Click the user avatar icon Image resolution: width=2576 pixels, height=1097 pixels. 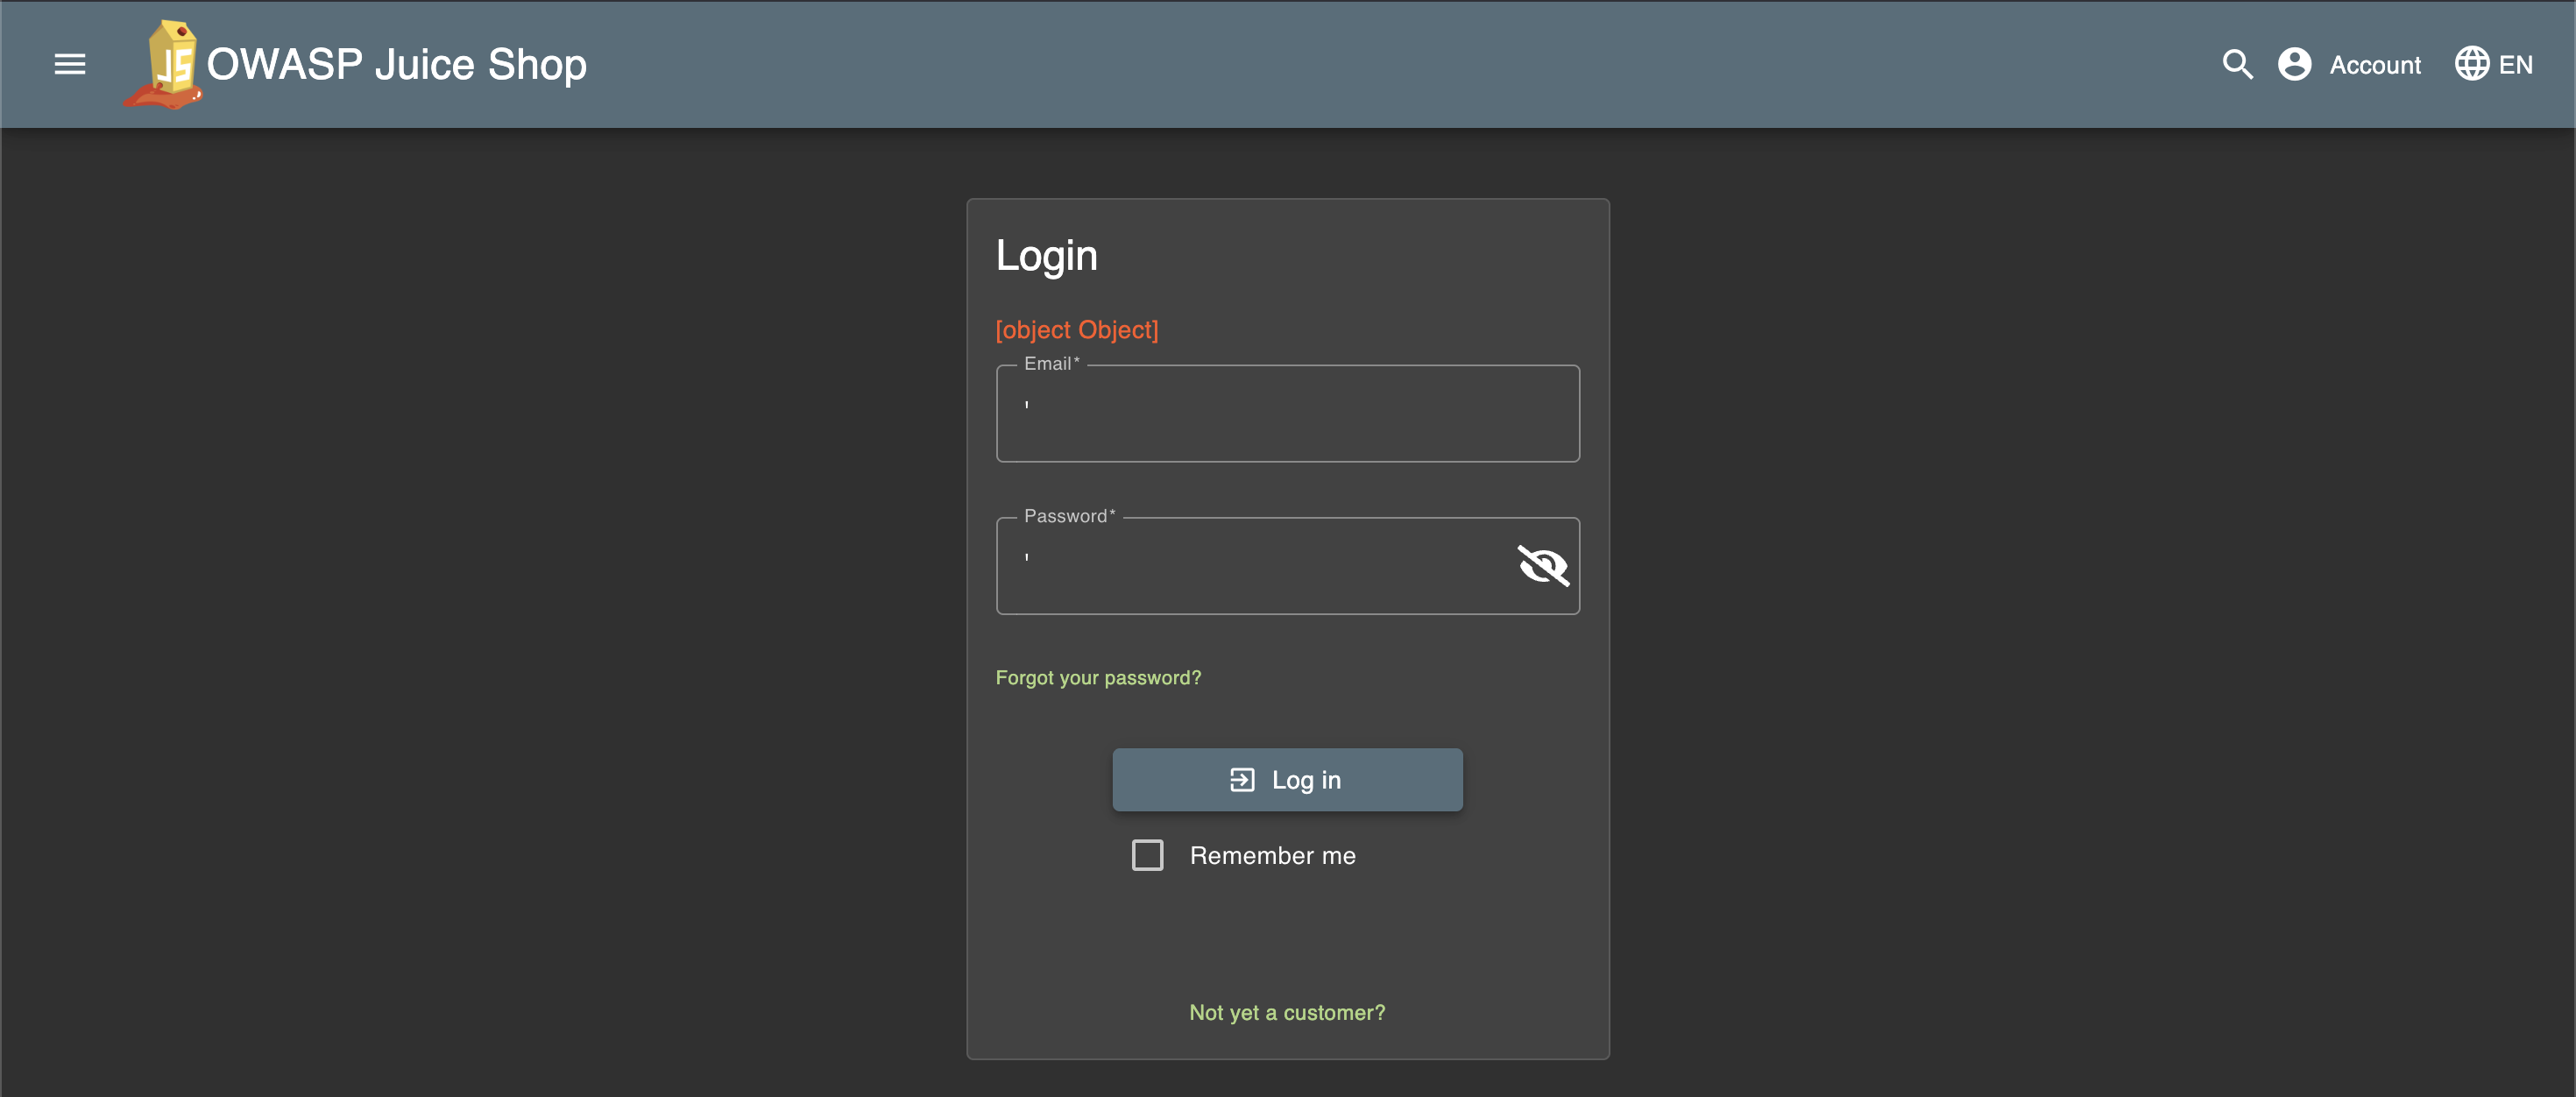(x=2294, y=65)
